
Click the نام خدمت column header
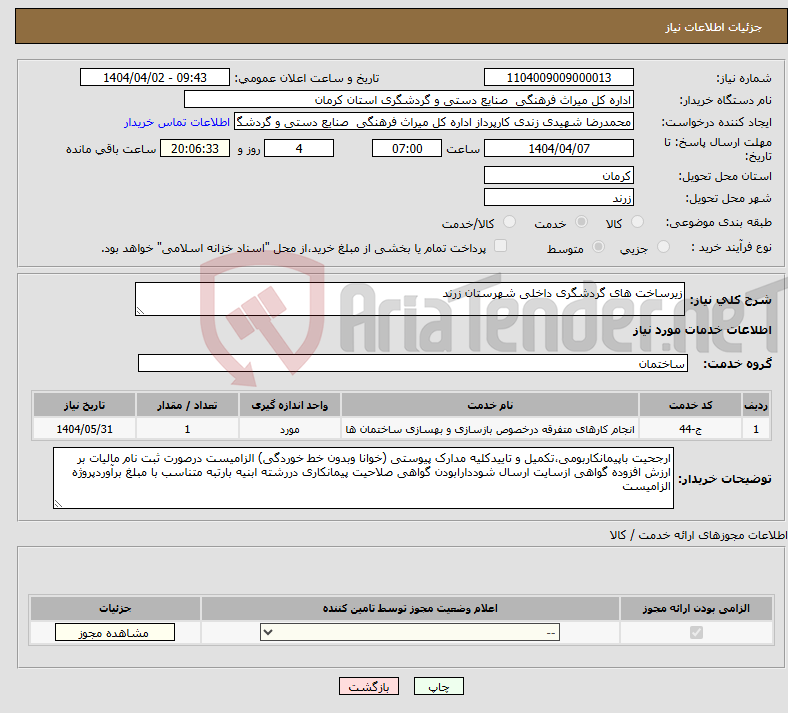(490, 405)
